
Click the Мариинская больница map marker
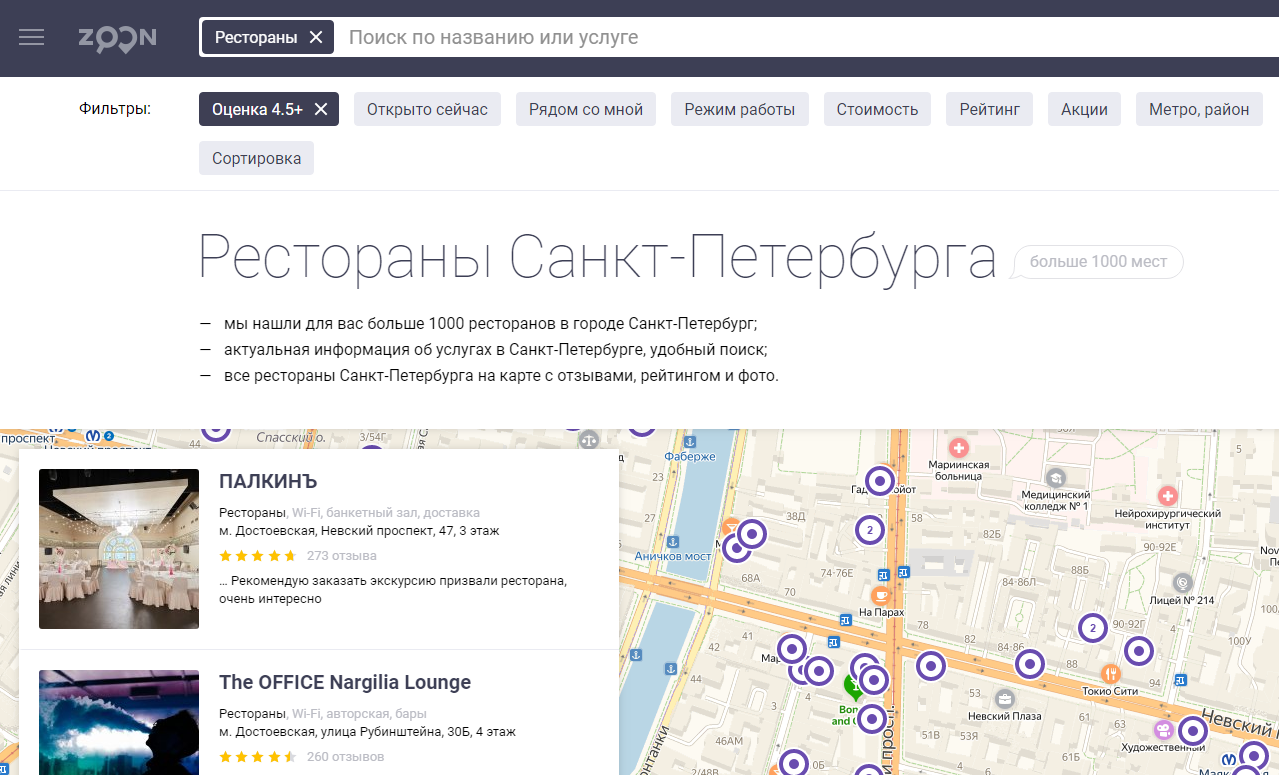tap(959, 447)
